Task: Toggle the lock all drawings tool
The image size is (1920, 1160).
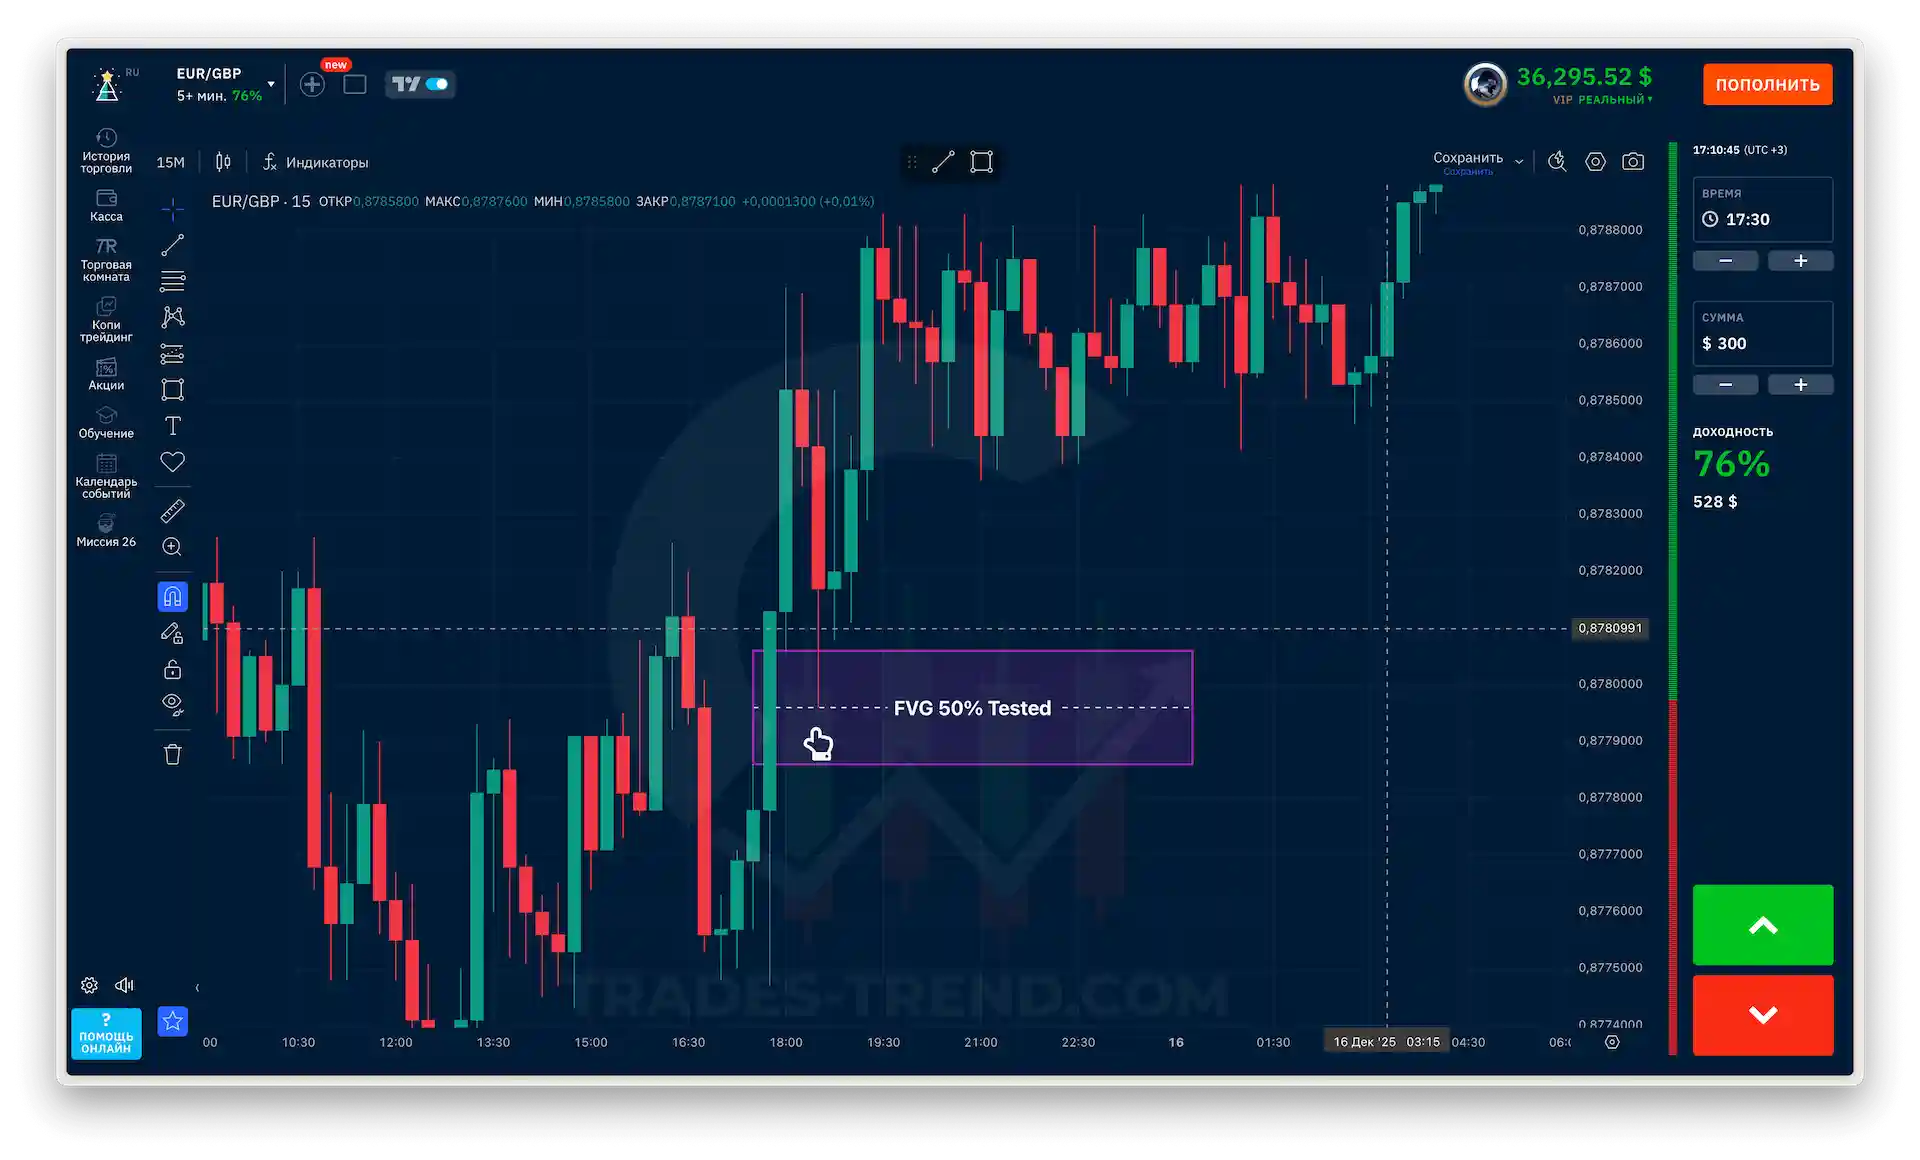Action: pos(172,669)
